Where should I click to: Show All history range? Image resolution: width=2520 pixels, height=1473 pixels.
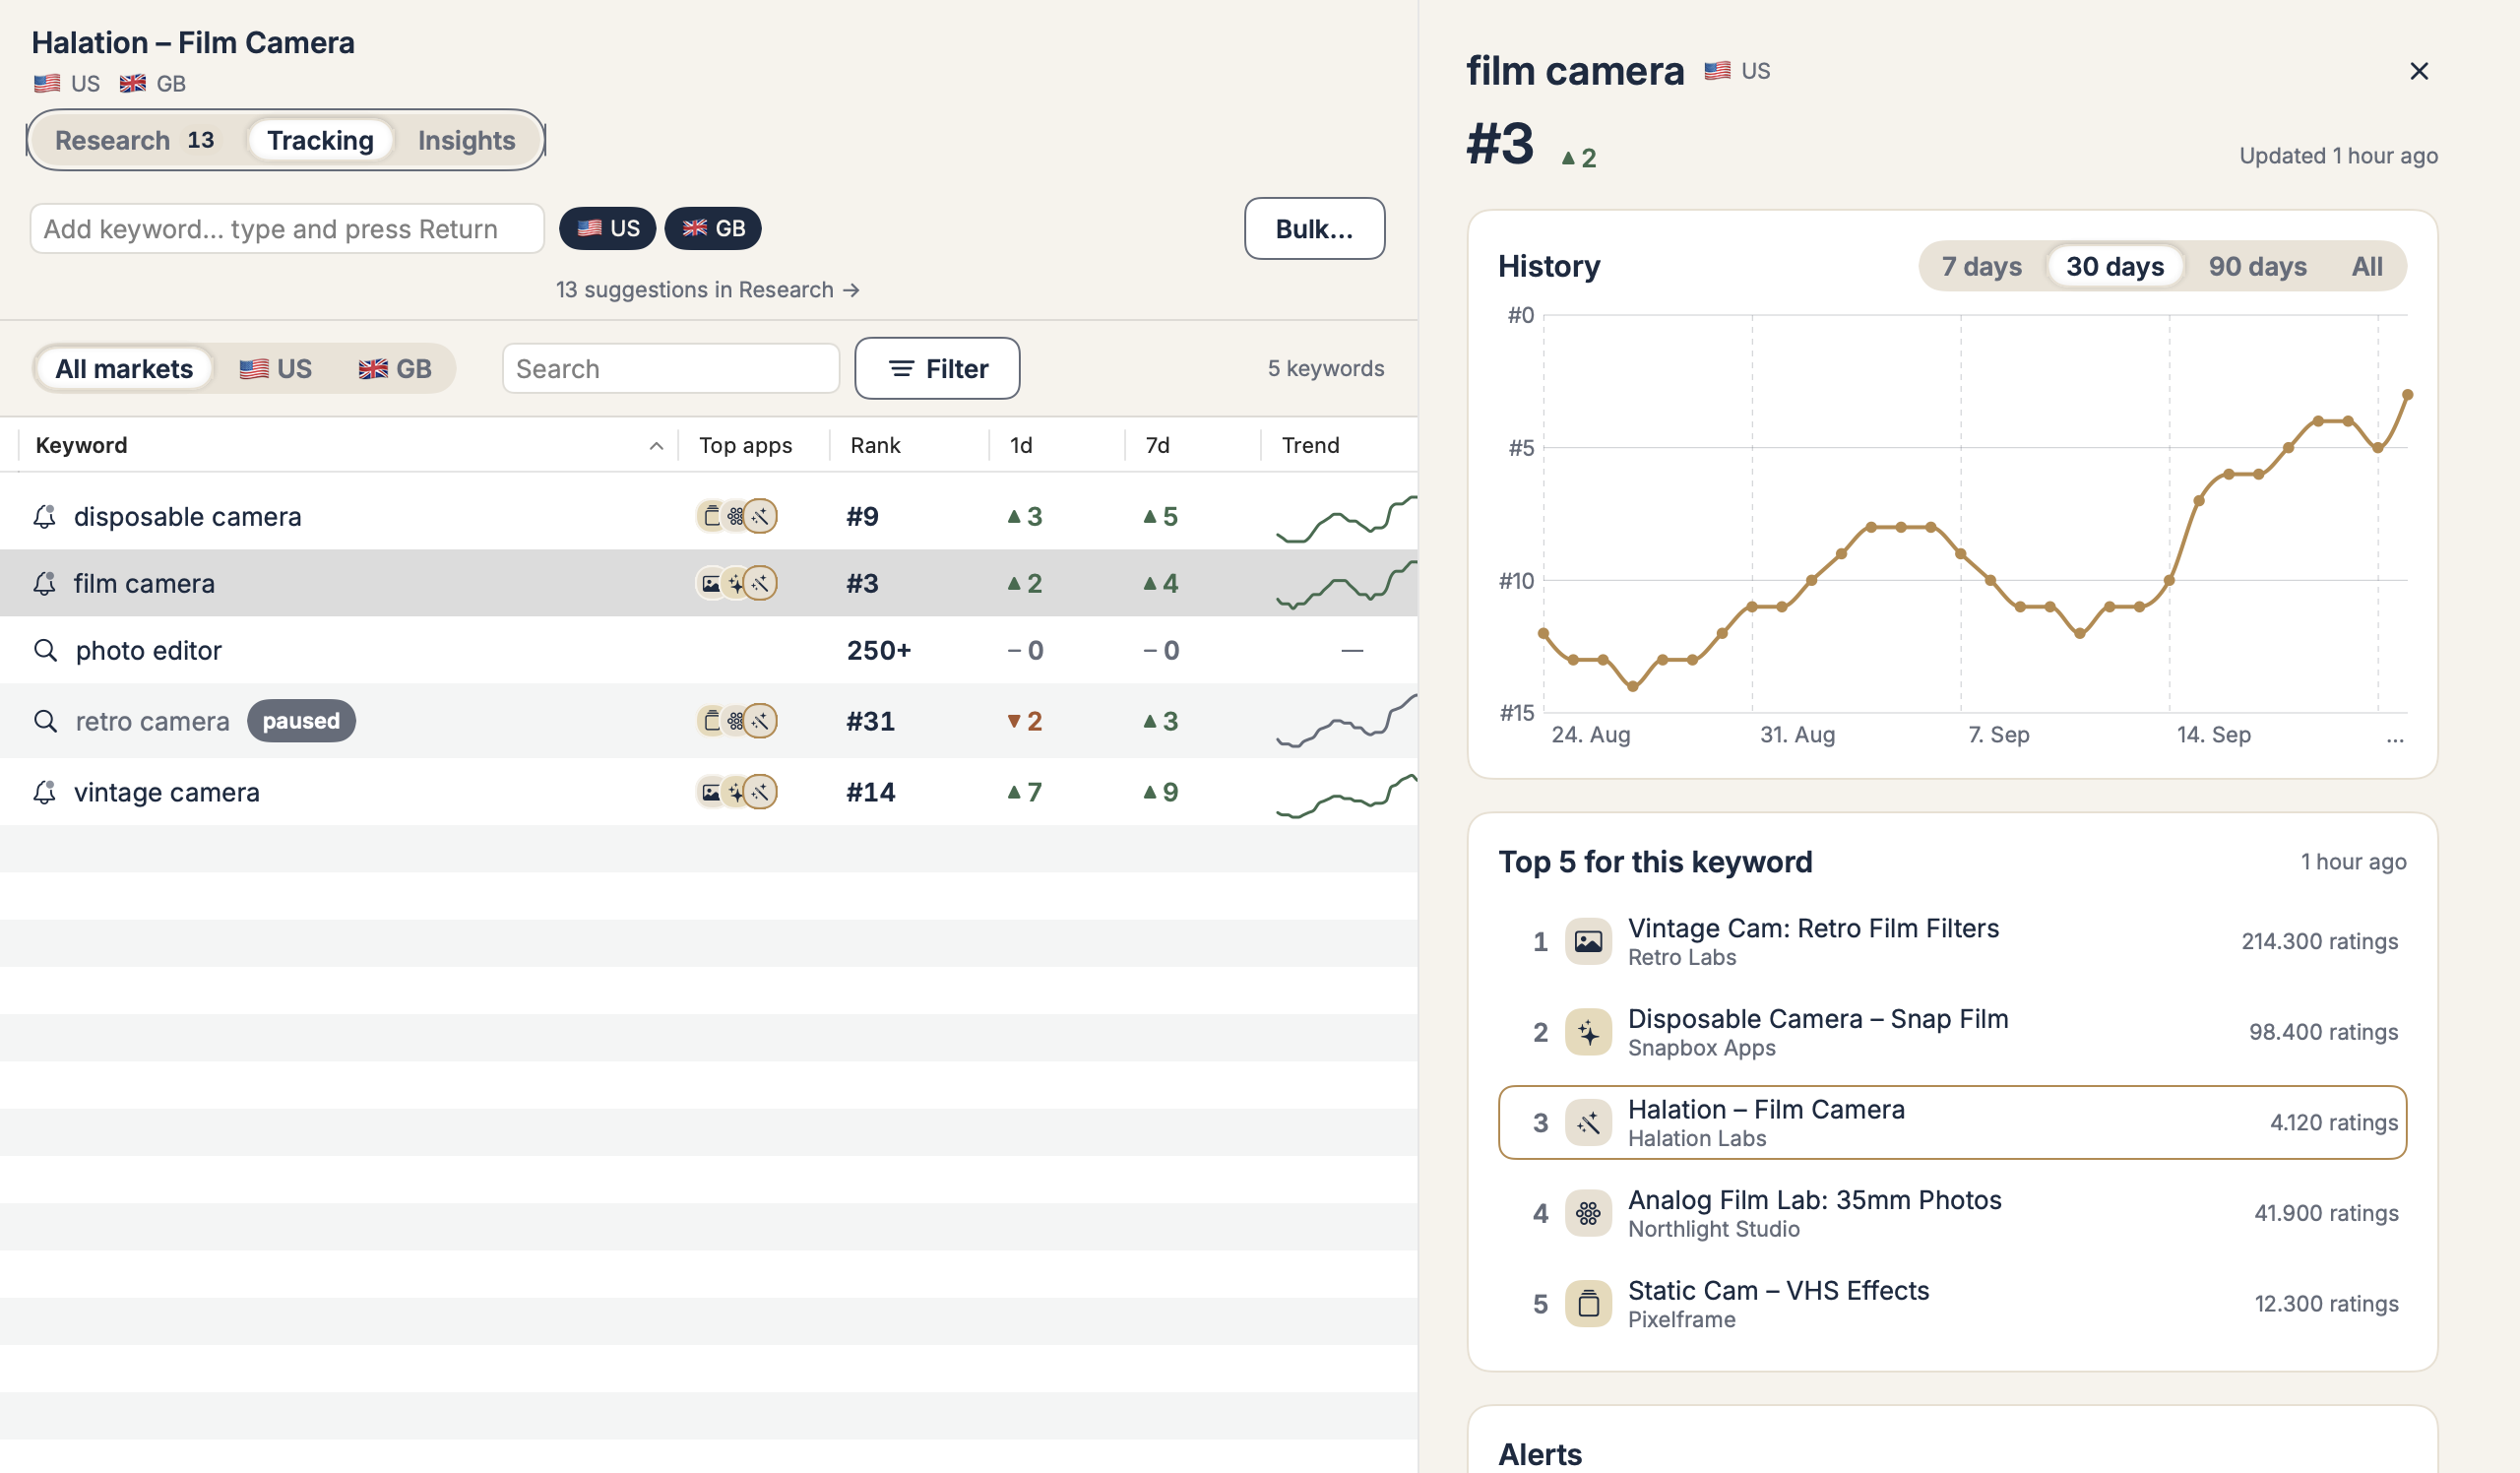pos(2366,266)
